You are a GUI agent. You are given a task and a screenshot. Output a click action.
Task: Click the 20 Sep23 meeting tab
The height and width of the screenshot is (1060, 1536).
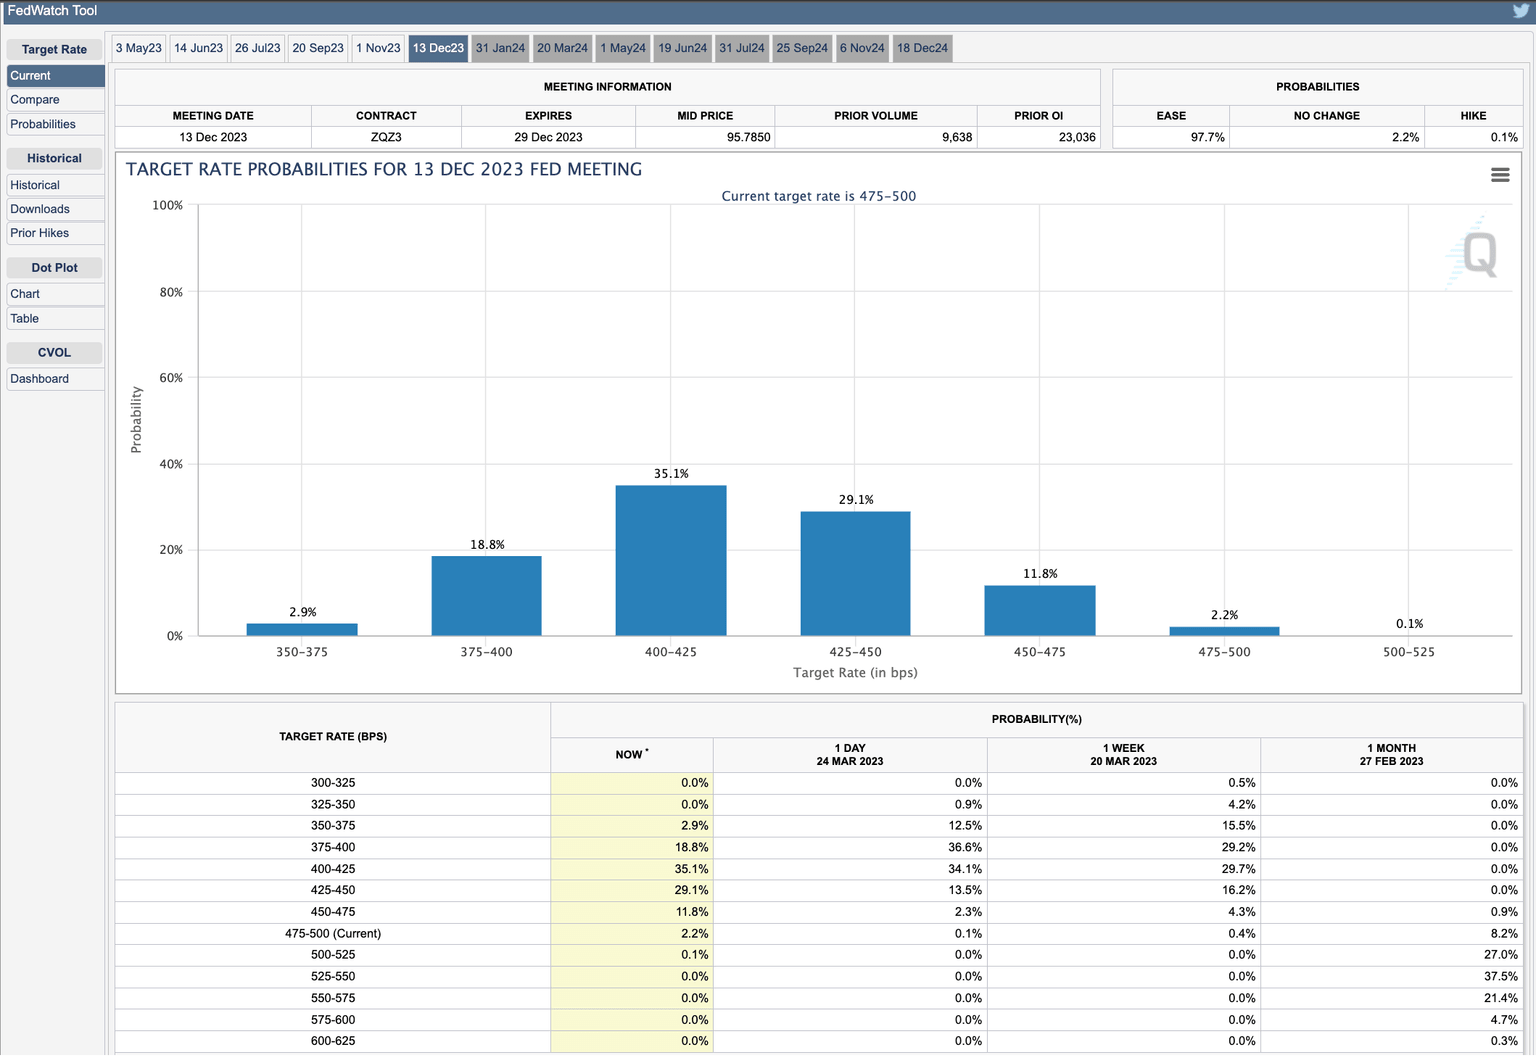coord(318,48)
